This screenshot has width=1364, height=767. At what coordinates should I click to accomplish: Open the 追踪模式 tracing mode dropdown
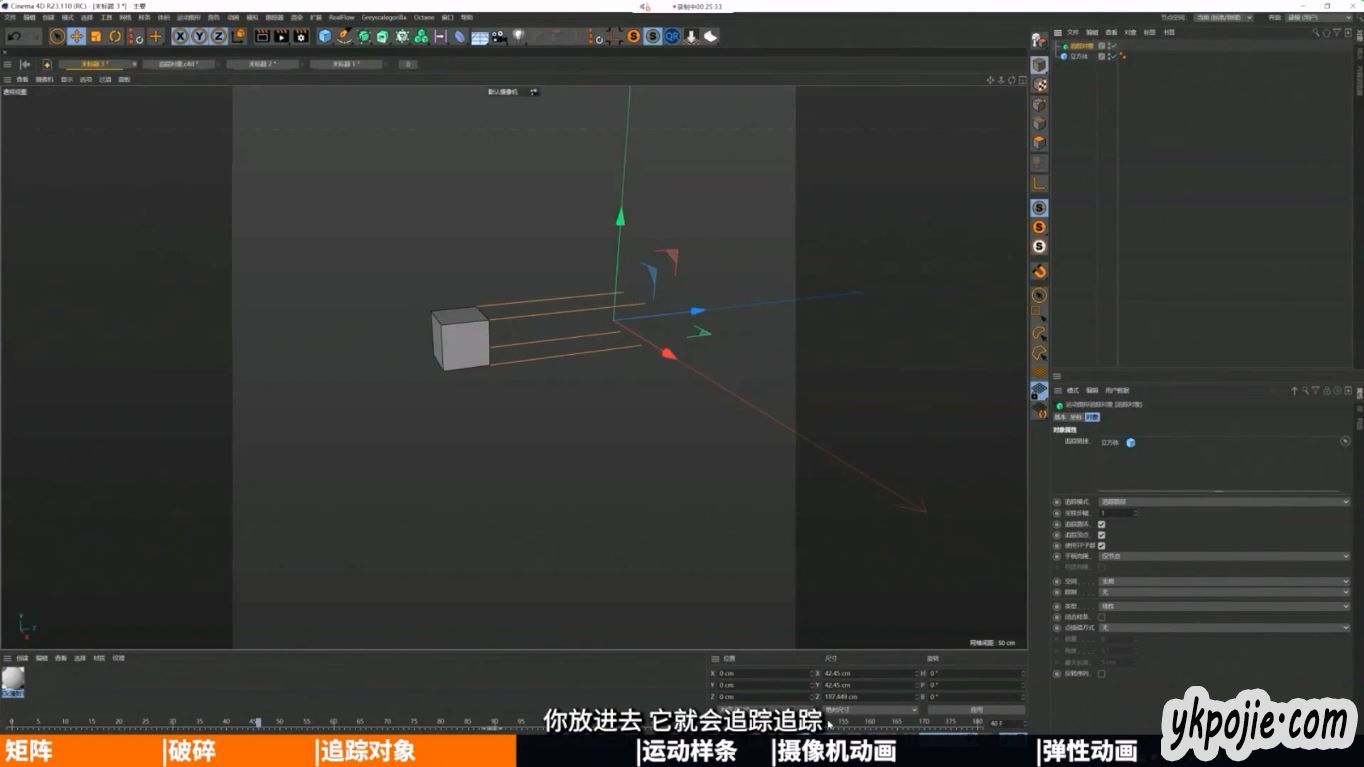(x=1222, y=502)
